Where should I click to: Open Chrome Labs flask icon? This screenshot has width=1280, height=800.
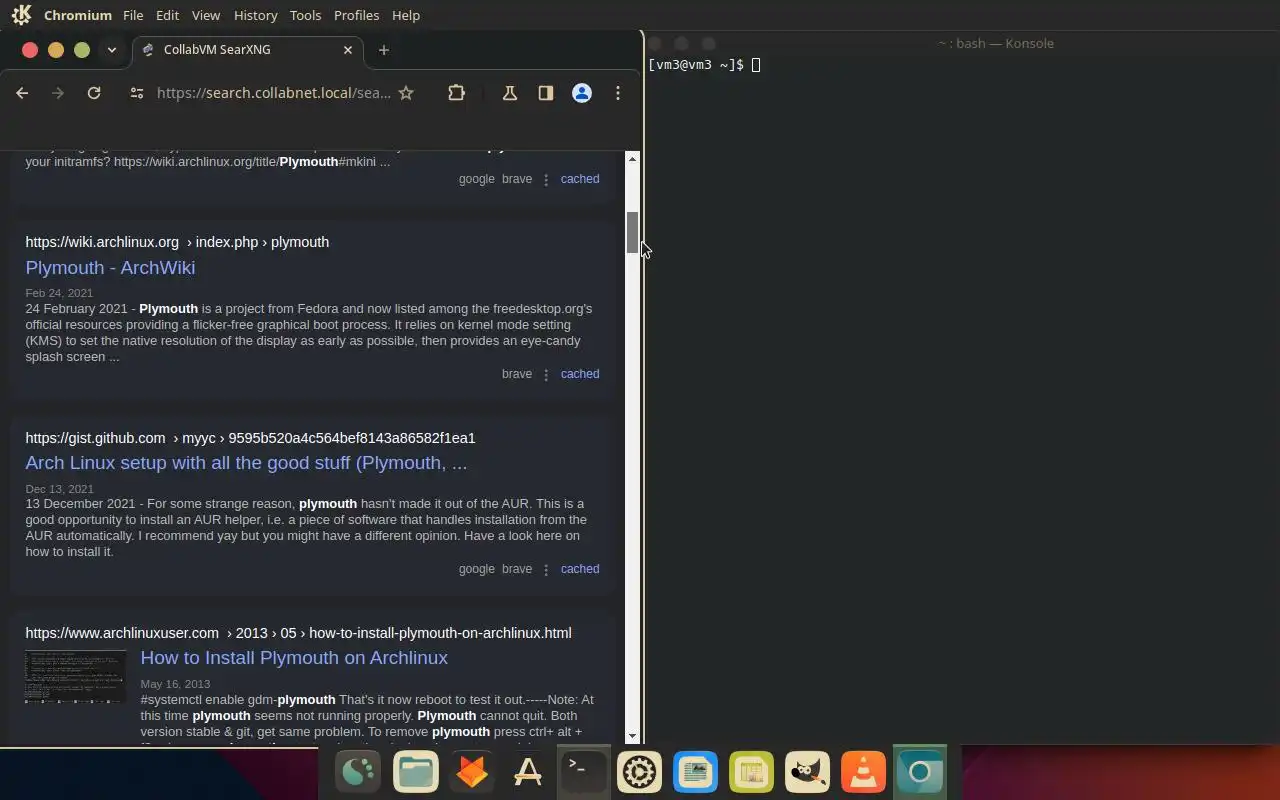pyautogui.click(x=509, y=93)
